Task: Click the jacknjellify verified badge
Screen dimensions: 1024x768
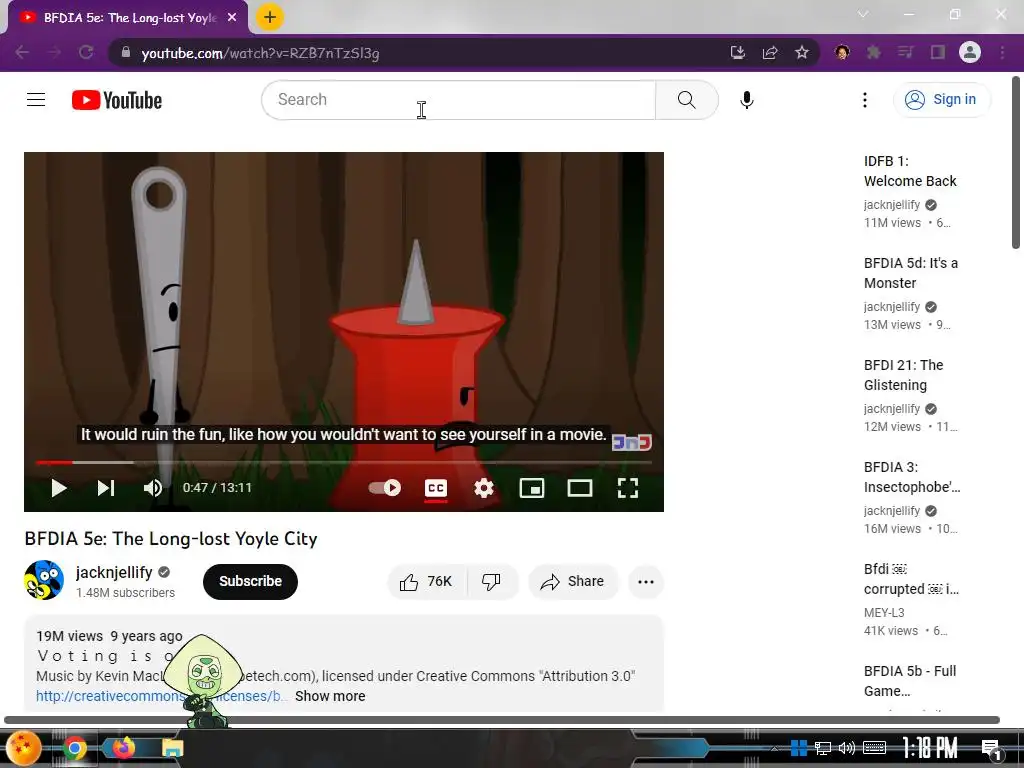Action: coord(164,572)
